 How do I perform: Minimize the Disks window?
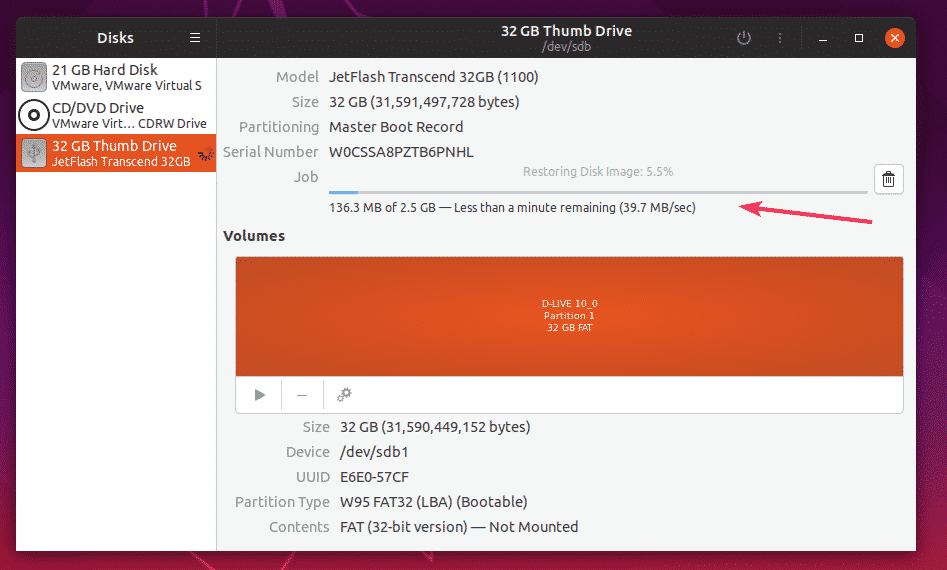pos(823,38)
